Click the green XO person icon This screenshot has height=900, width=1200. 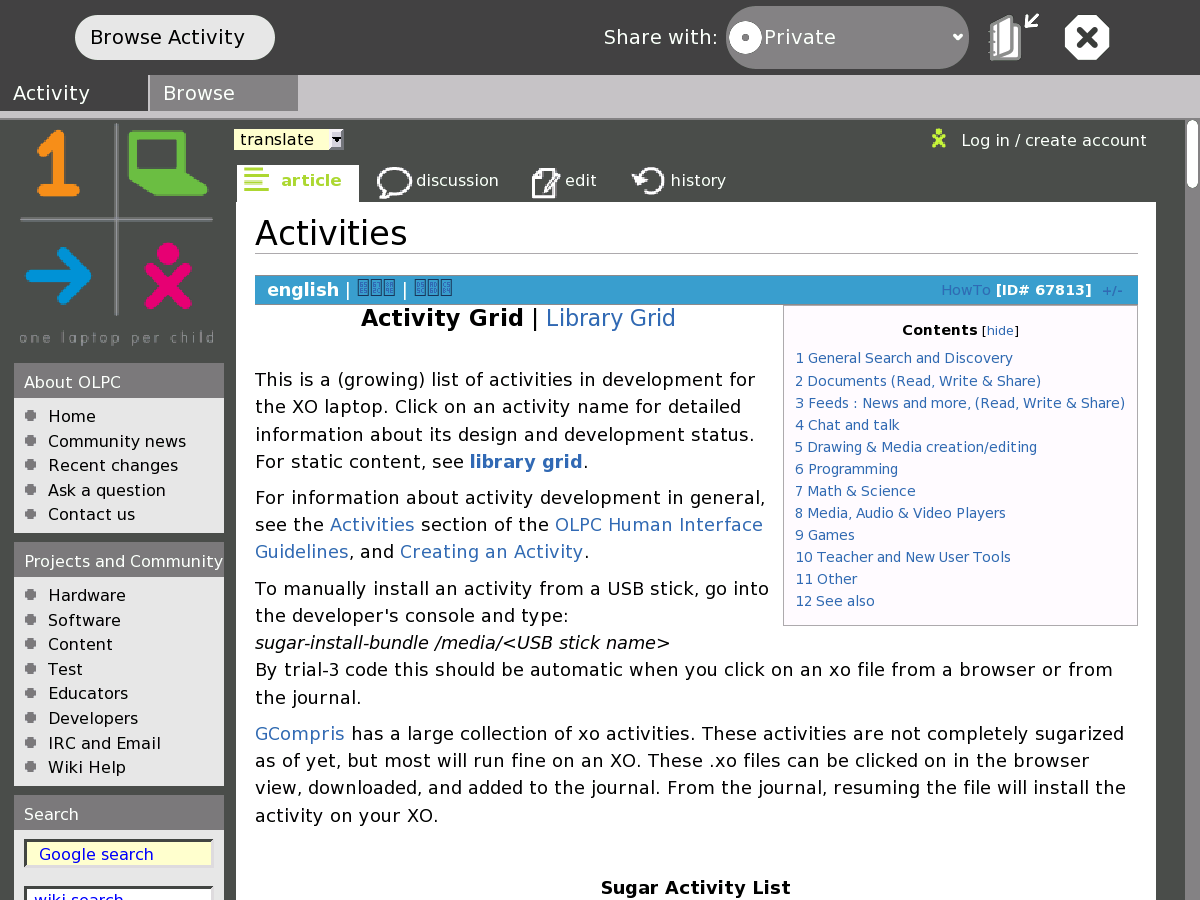(x=938, y=139)
